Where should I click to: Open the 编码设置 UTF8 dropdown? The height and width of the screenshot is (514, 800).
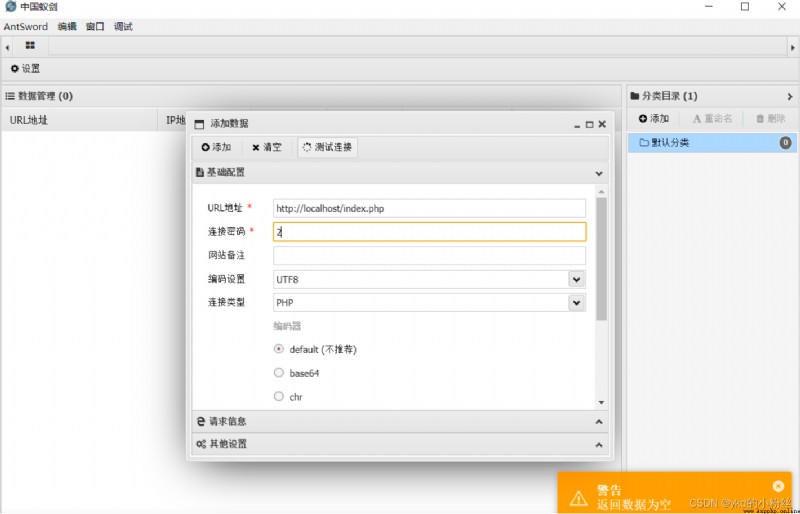[x=577, y=279]
